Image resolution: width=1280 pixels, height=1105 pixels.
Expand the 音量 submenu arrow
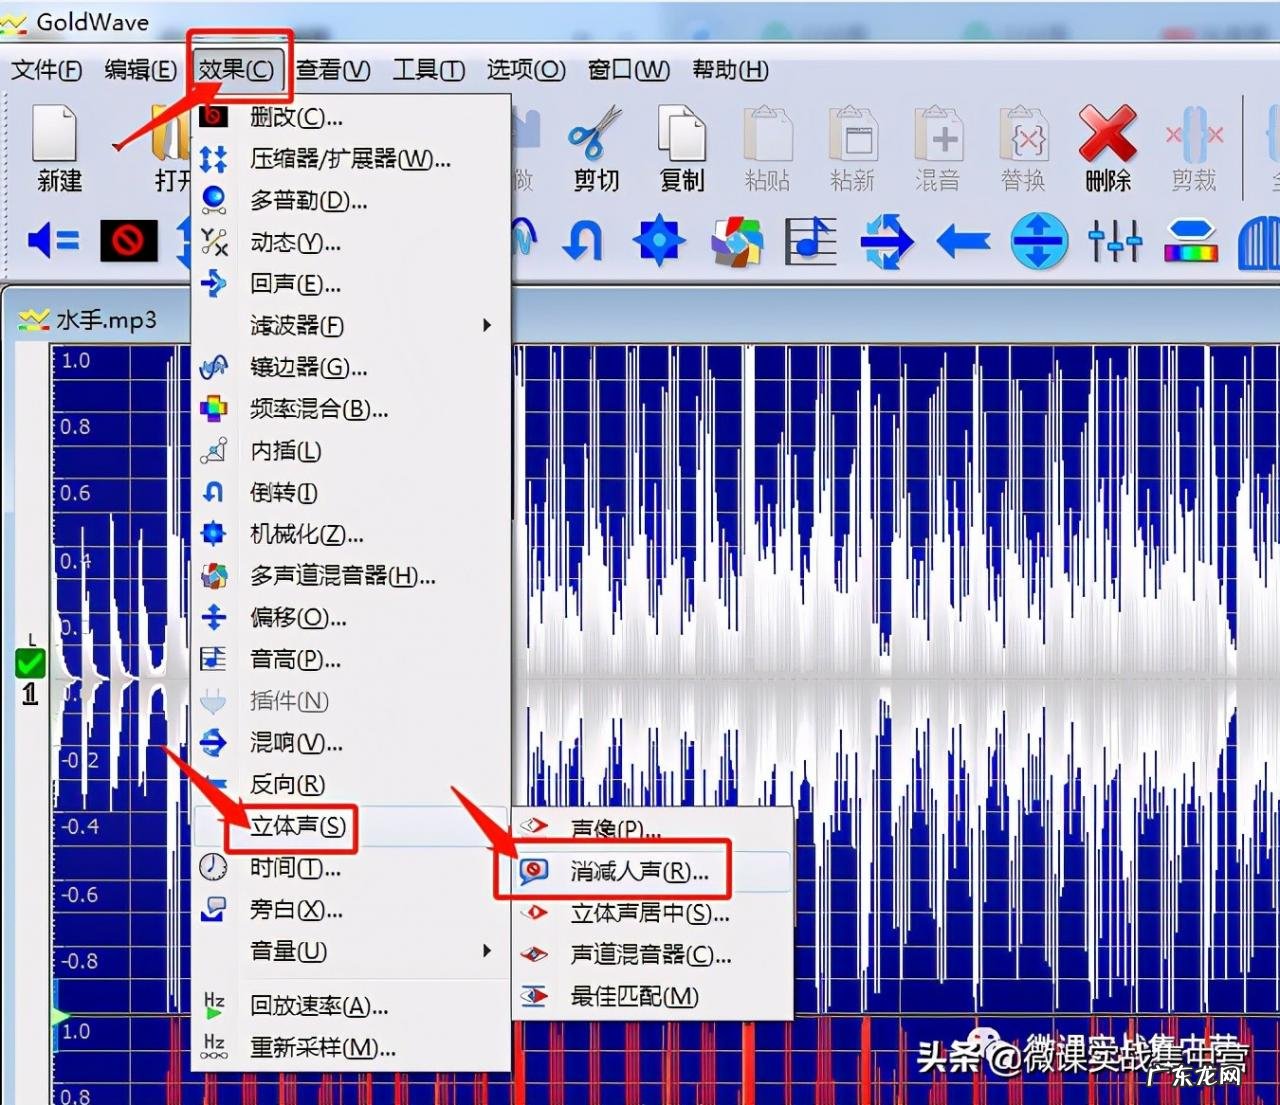coord(487,951)
